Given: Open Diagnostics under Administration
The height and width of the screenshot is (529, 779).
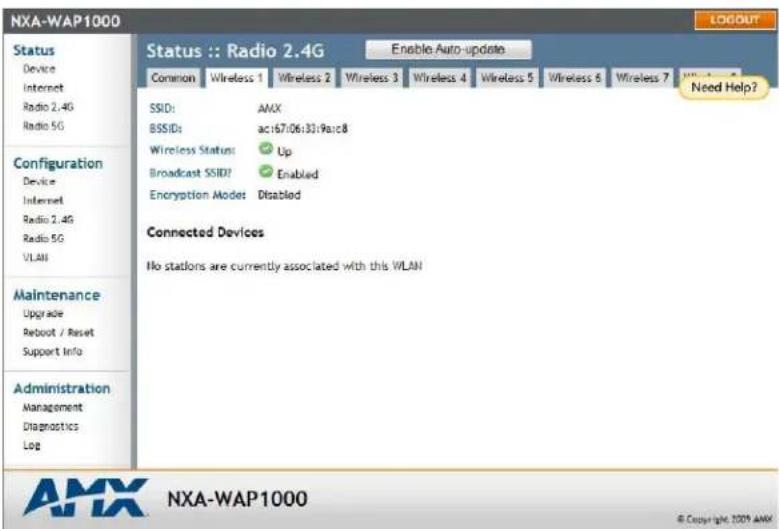Looking at the screenshot, I should pyautogui.click(x=50, y=426).
